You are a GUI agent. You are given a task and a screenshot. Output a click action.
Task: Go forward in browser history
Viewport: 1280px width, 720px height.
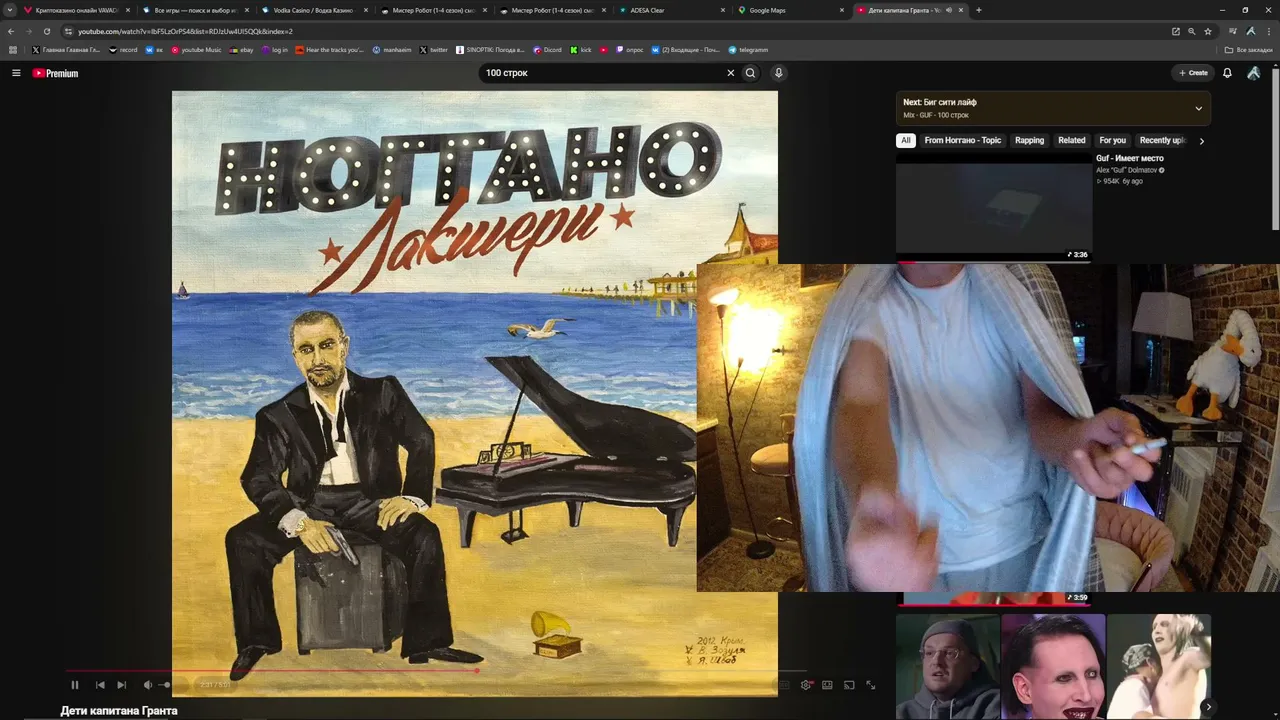click(29, 31)
